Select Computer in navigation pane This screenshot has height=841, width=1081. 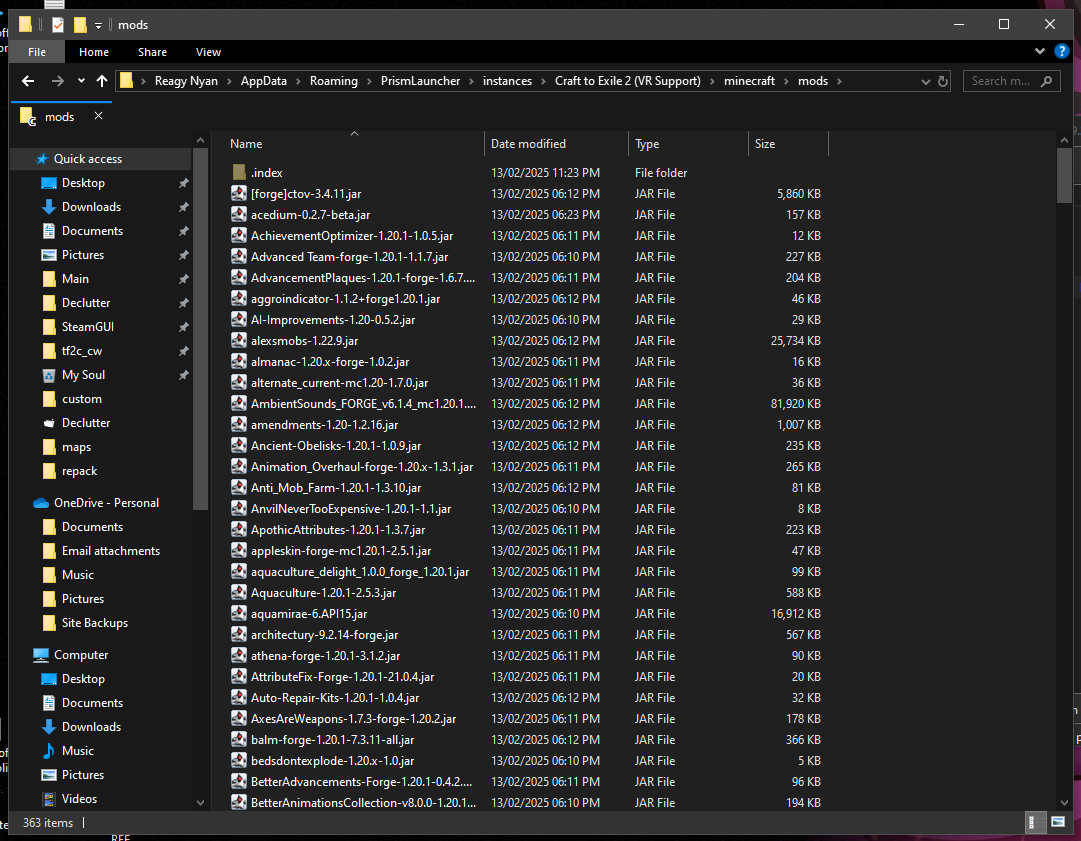(x=81, y=655)
